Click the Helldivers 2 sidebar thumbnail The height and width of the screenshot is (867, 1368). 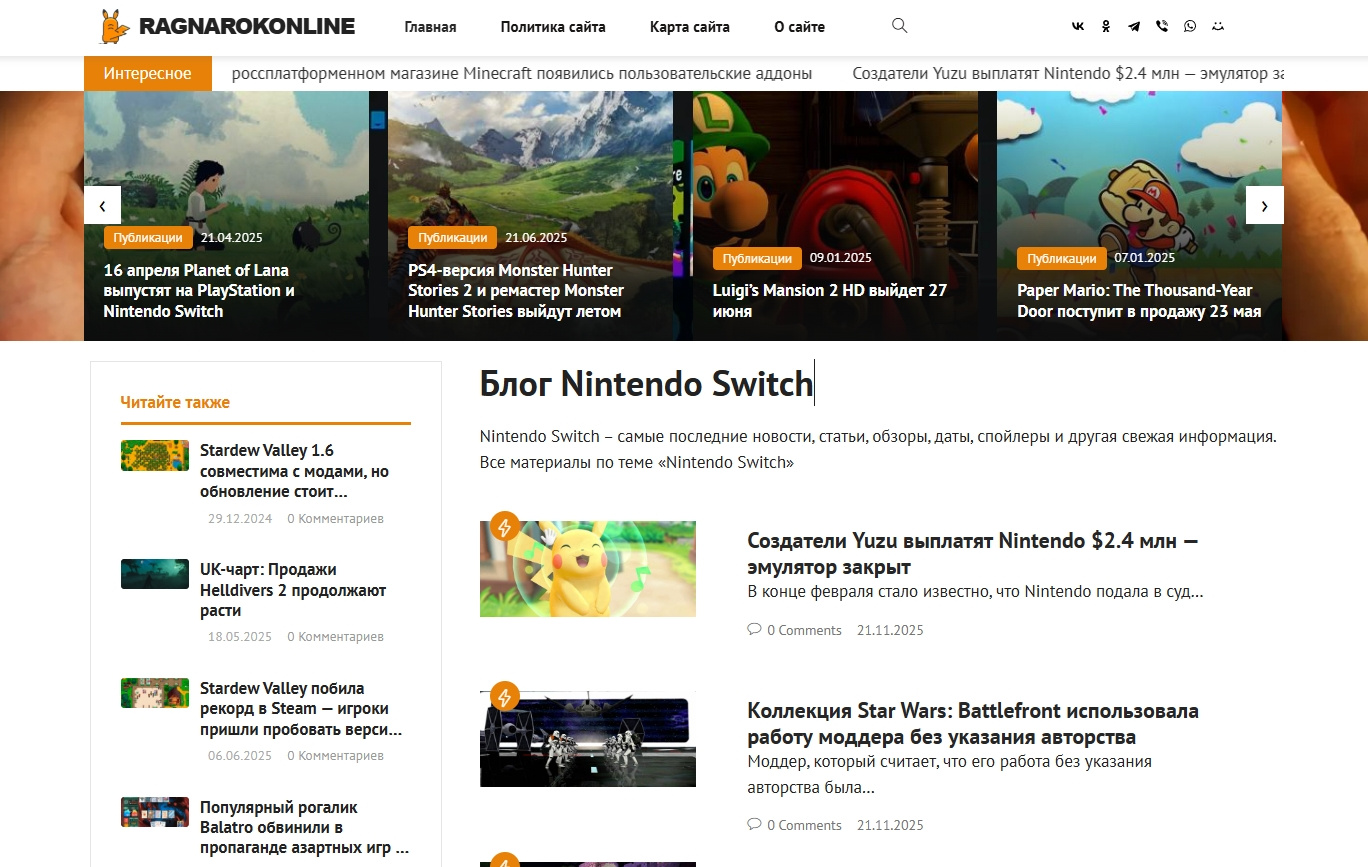pyautogui.click(x=155, y=574)
